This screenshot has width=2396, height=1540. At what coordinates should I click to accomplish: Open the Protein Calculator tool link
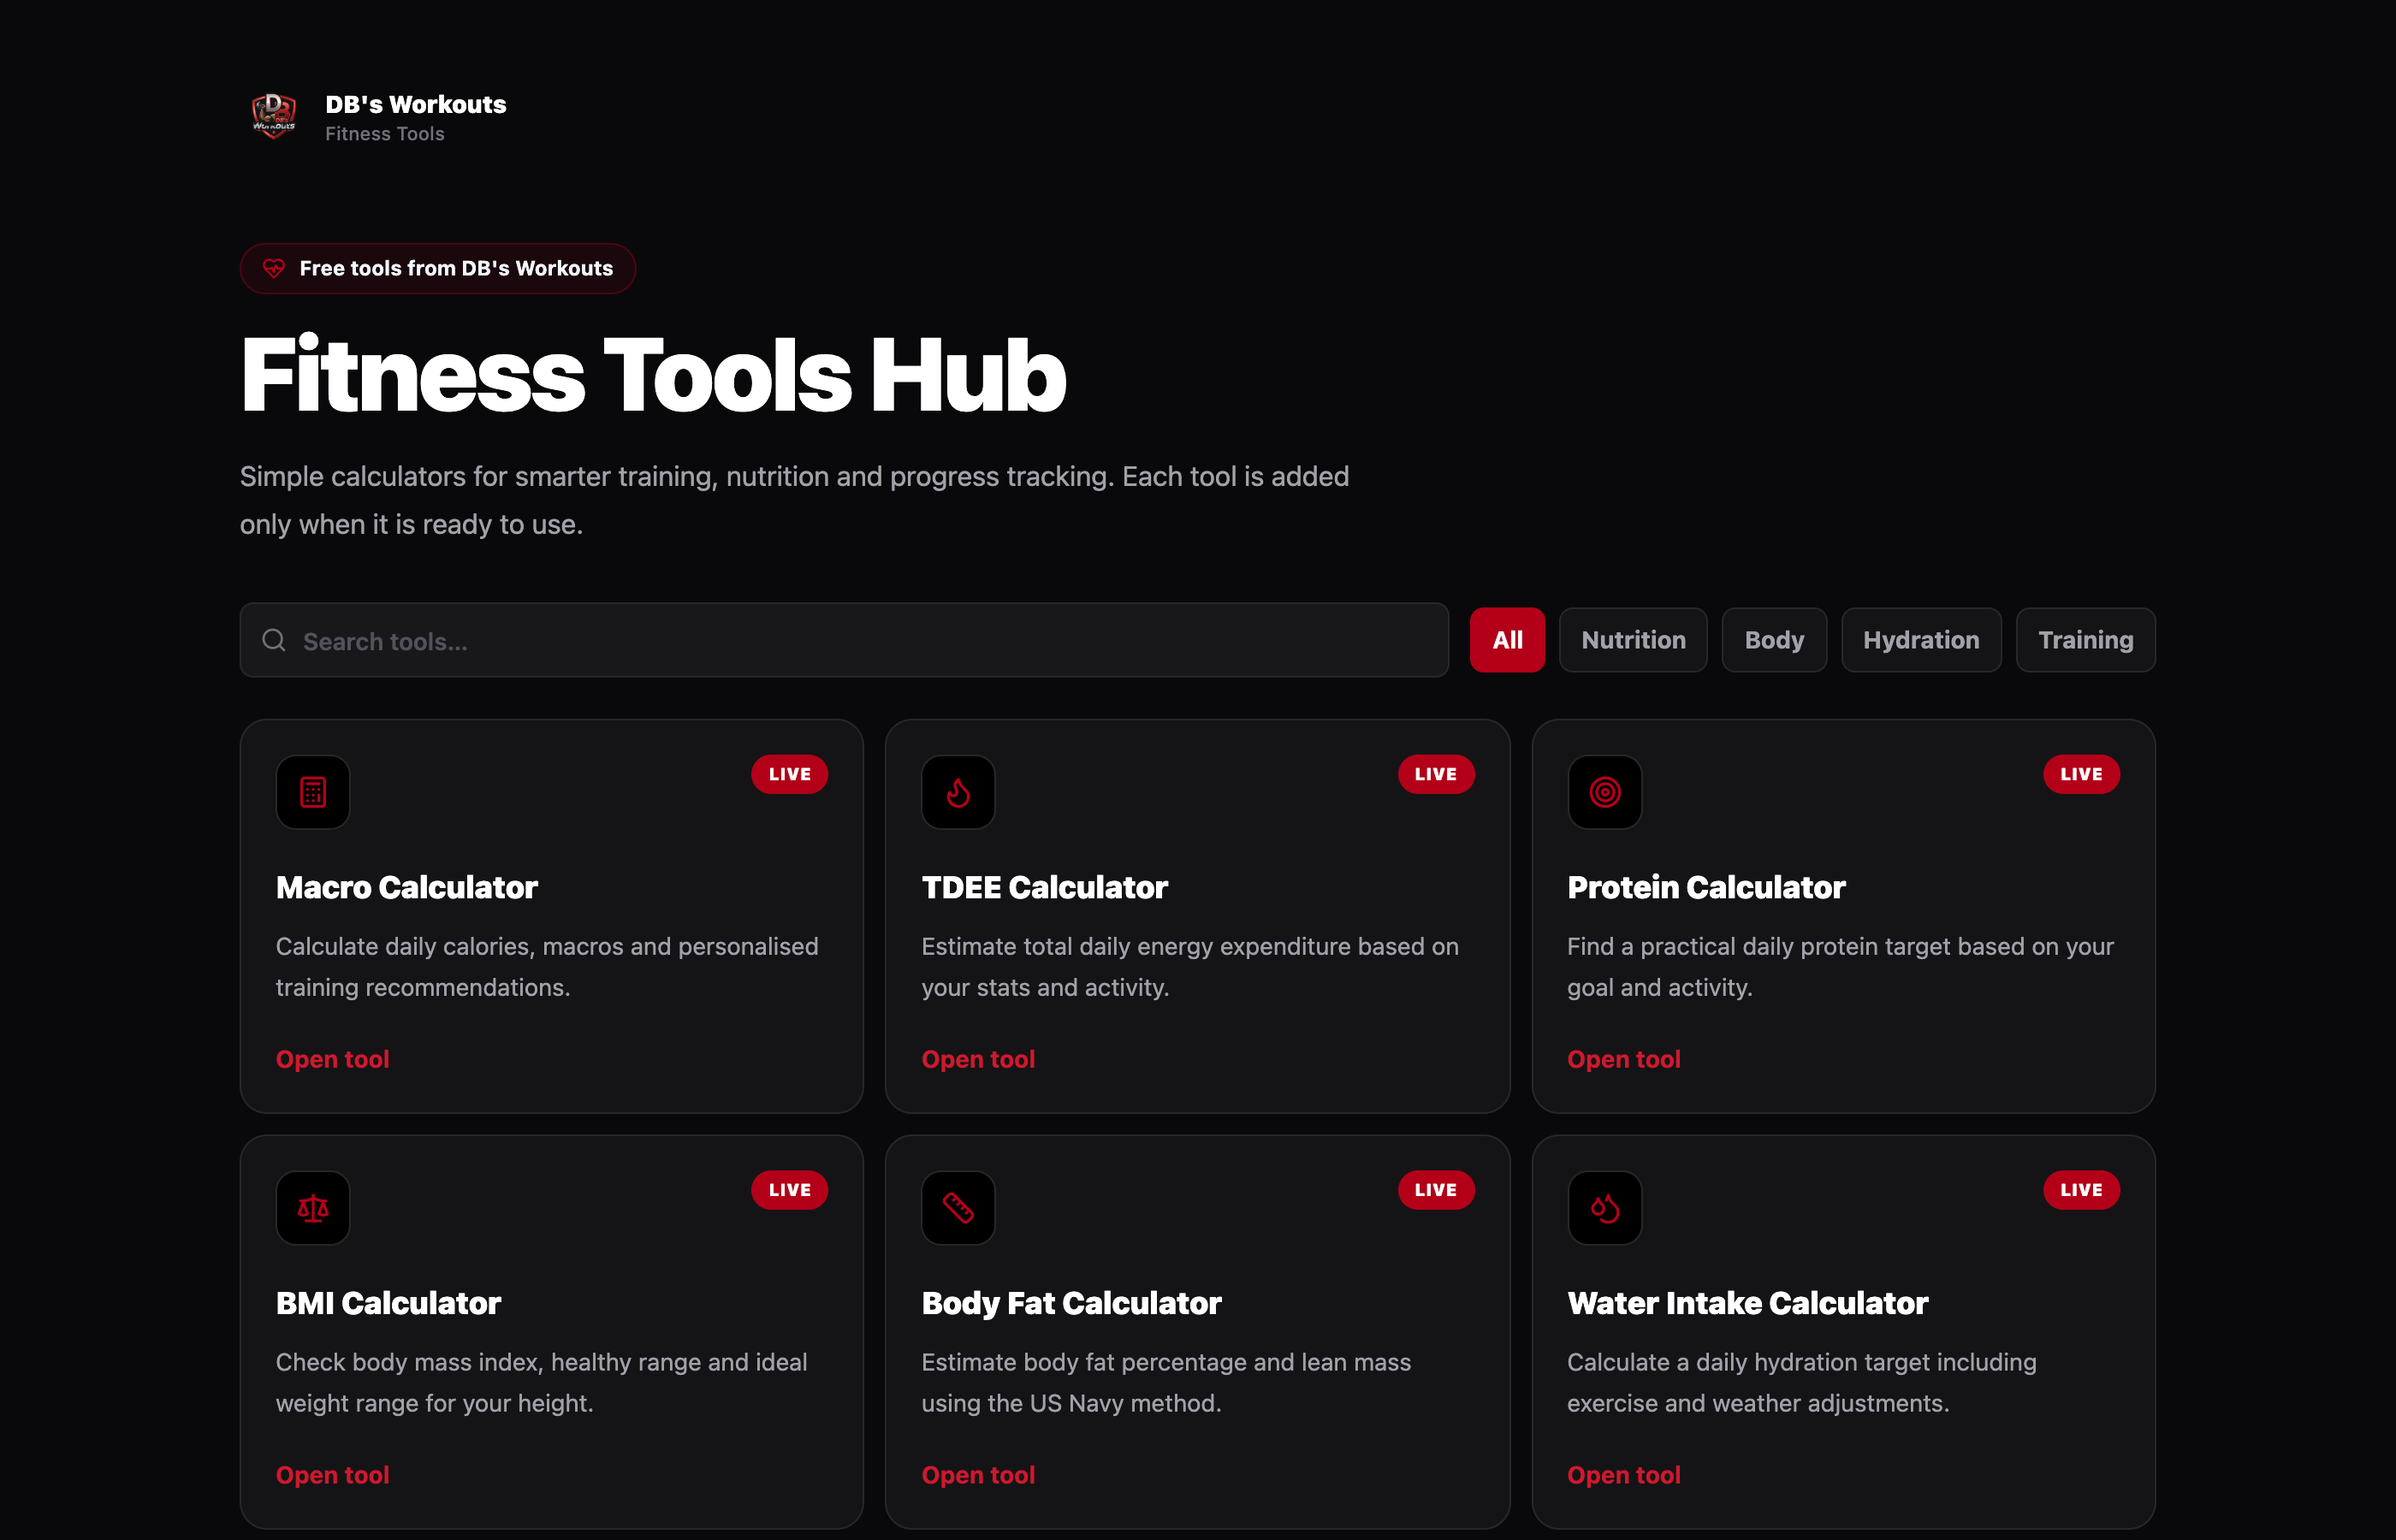pyautogui.click(x=1623, y=1059)
